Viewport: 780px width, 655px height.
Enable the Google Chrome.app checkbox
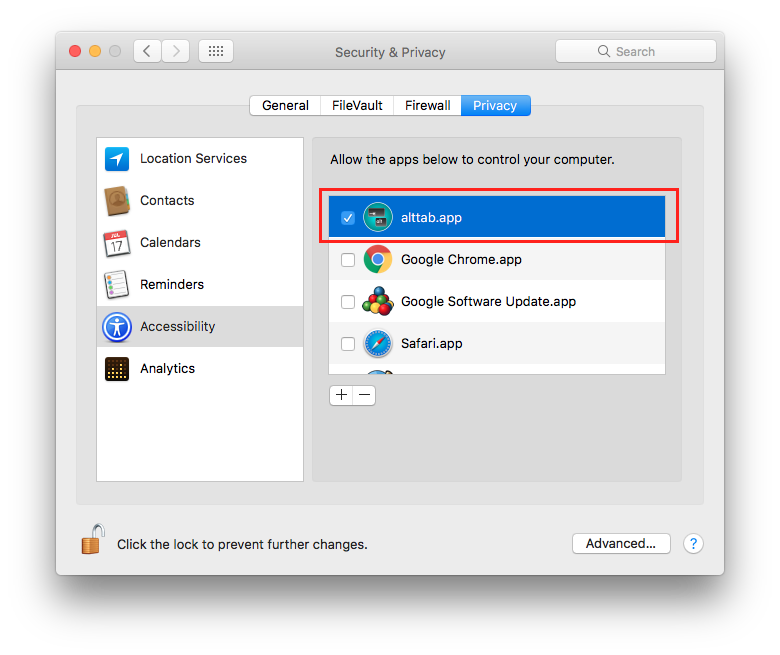click(x=348, y=260)
